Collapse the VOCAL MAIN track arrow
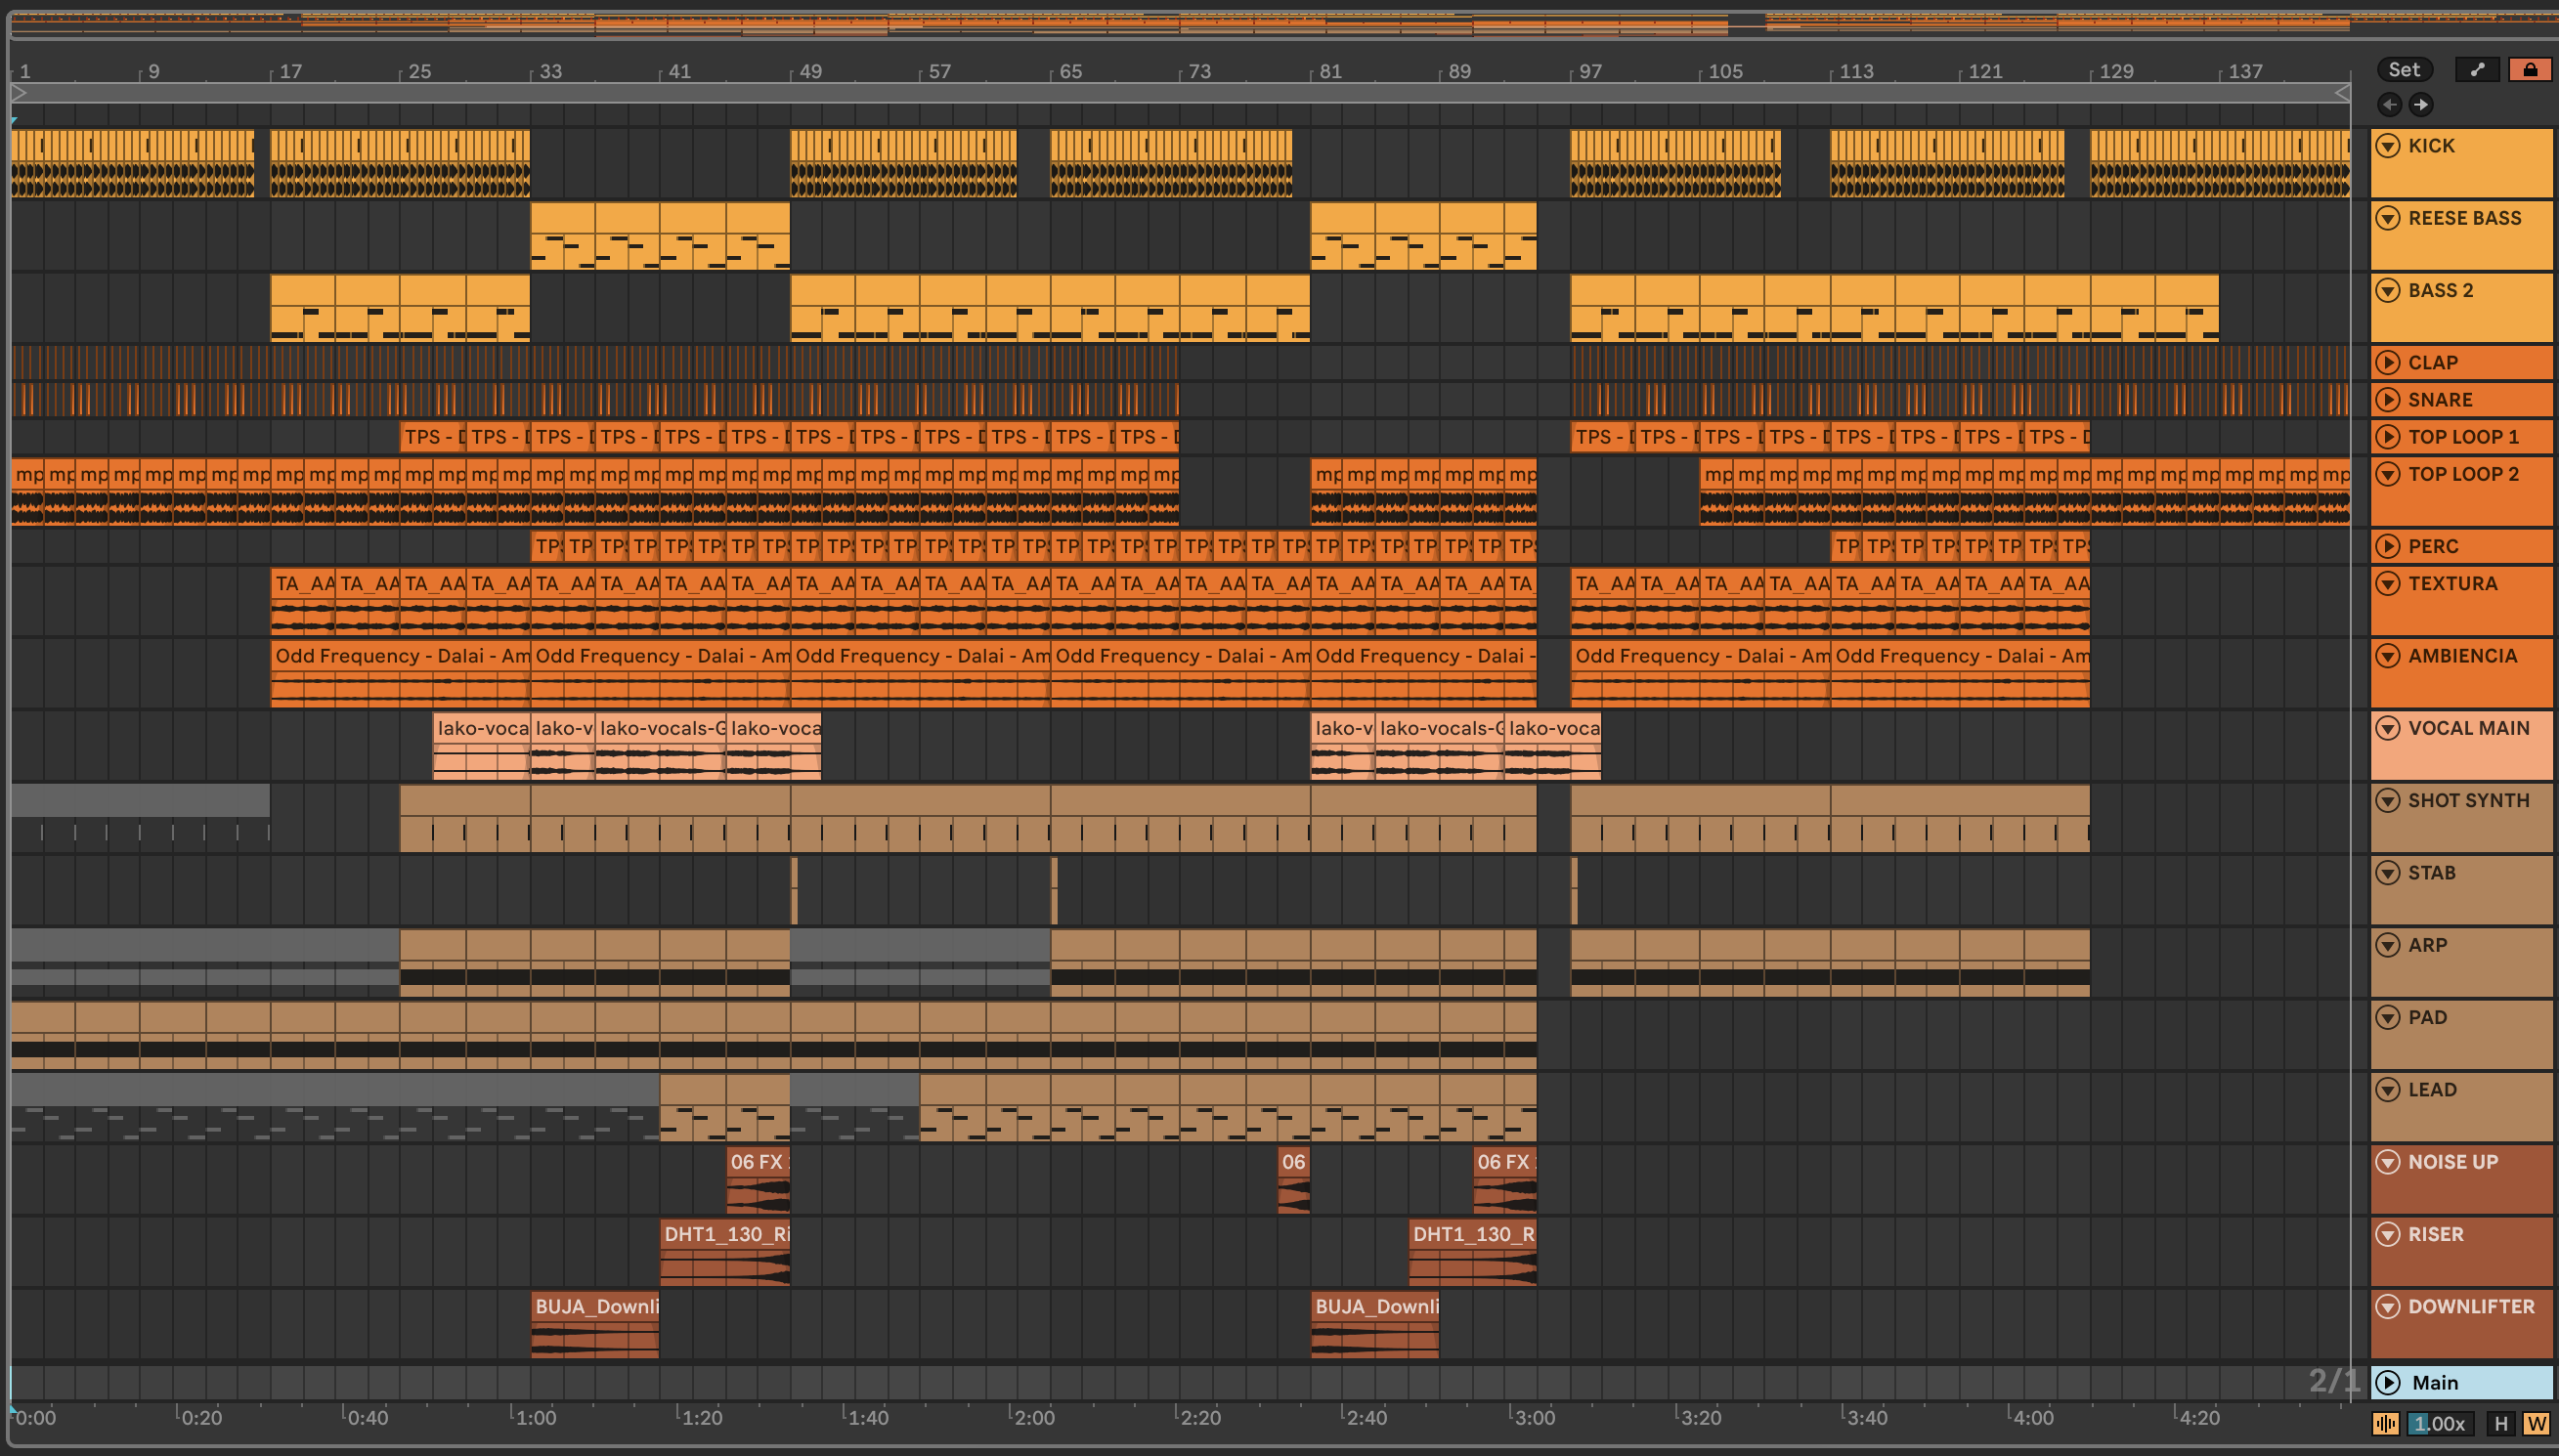This screenshot has height=1456, width=2559. pos(2388,728)
